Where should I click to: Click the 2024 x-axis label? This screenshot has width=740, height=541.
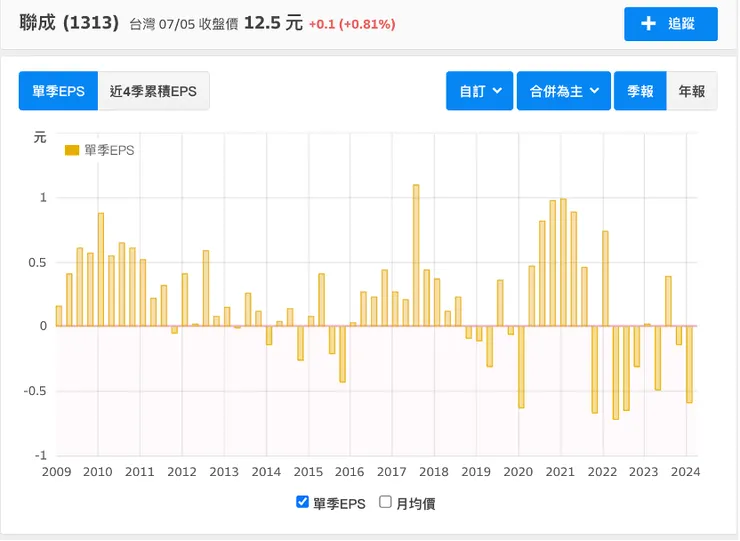[x=685, y=472]
